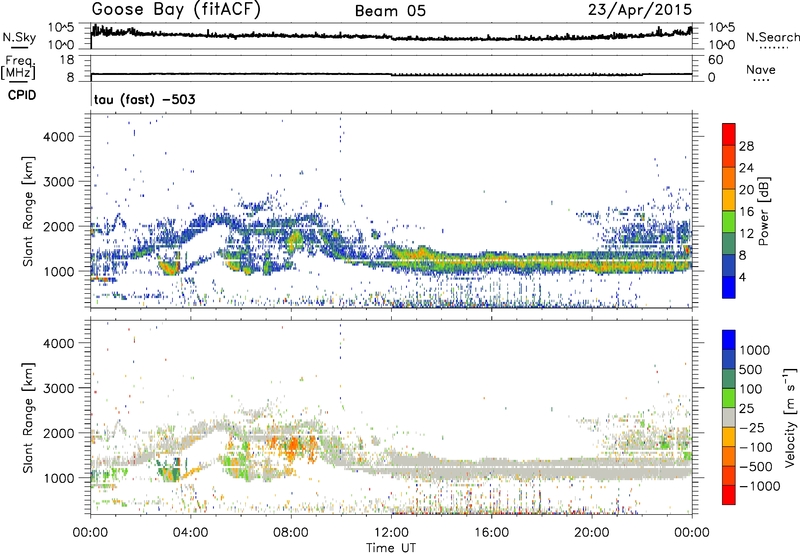Click the '-1000' tick on Velocity colorbar
This screenshot has height=554, width=800.
click(x=760, y=486)
